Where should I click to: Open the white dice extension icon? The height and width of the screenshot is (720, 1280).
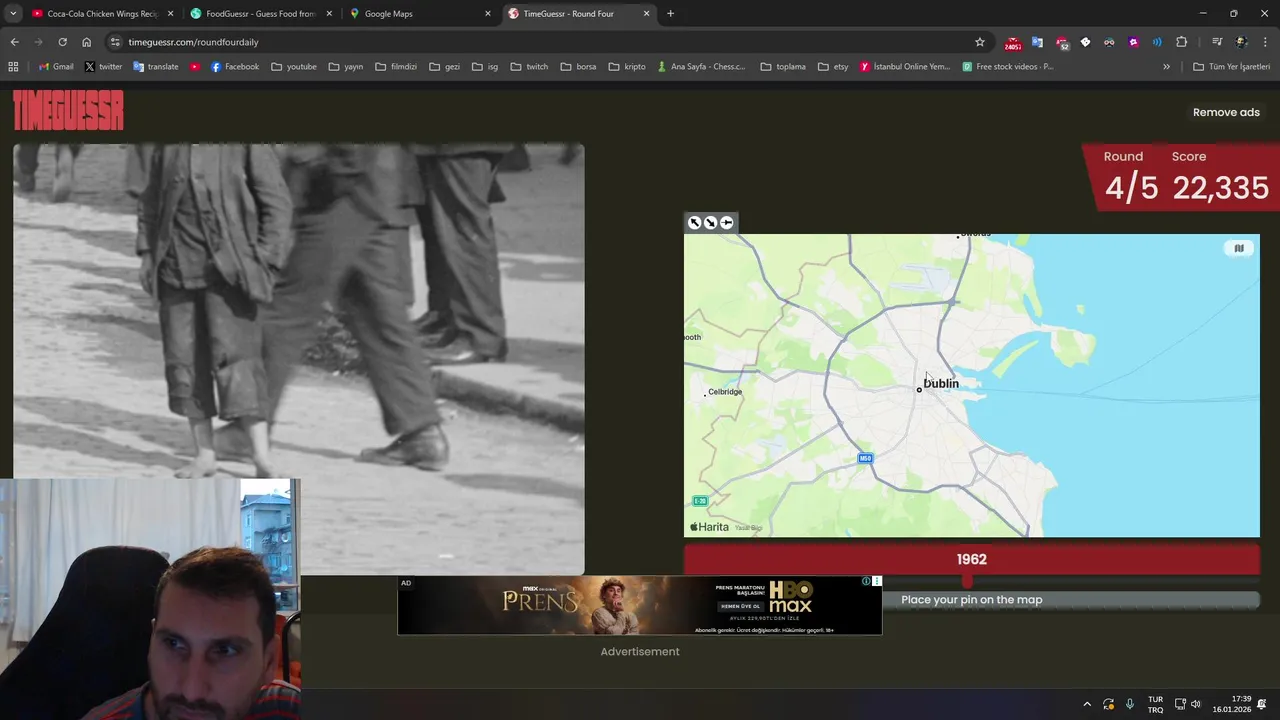point(1085,42)
